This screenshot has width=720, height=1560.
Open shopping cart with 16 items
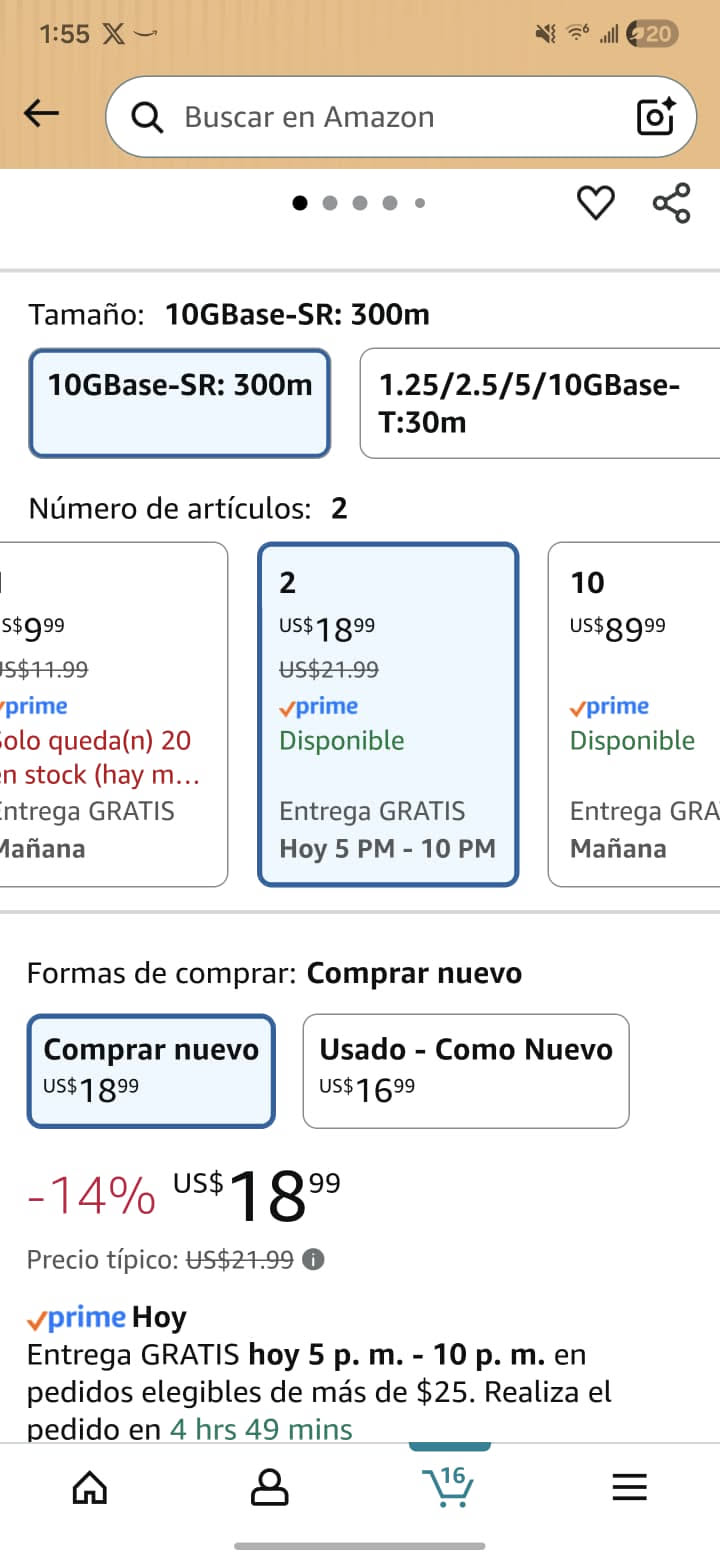pos(448,1487)
